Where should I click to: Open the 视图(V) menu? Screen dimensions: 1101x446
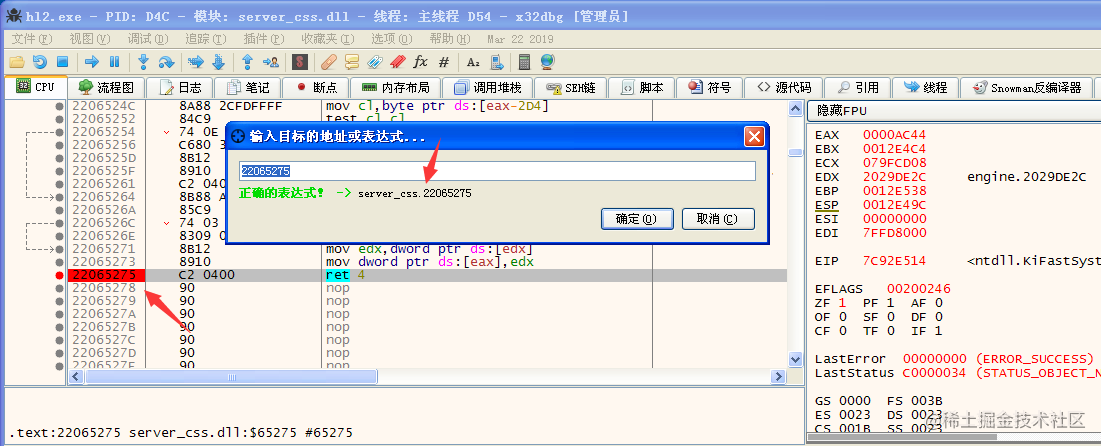click(91, 39)
